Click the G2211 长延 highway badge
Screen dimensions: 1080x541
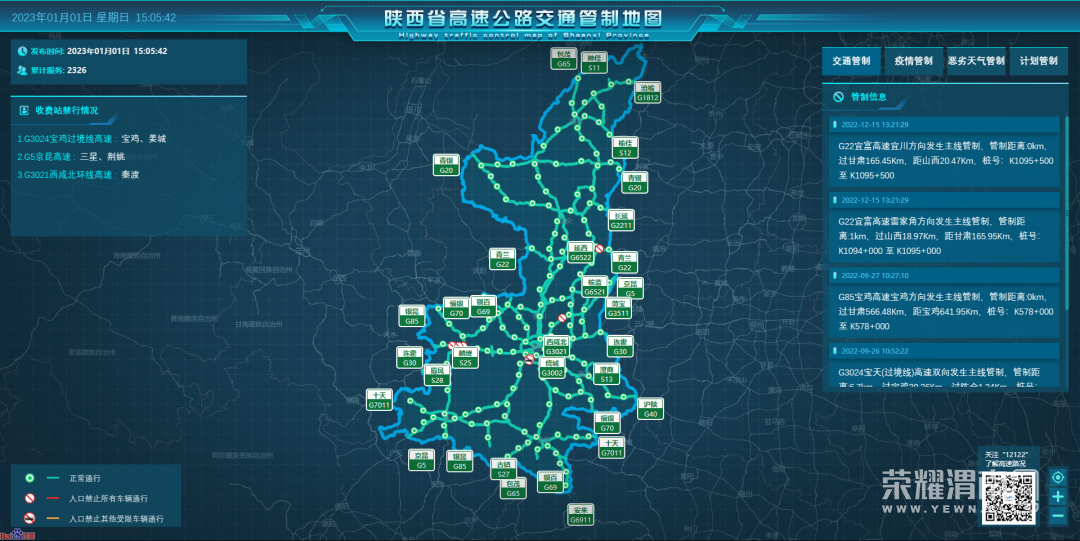(x=622, y=221)
